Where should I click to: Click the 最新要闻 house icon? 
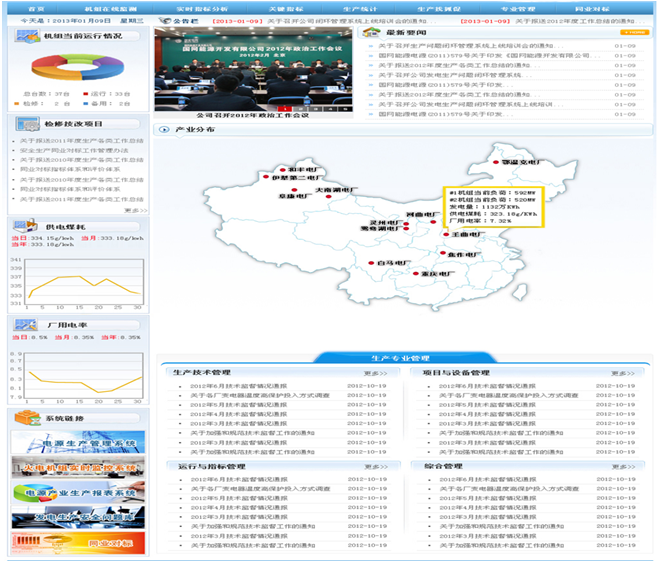[372, 32]
